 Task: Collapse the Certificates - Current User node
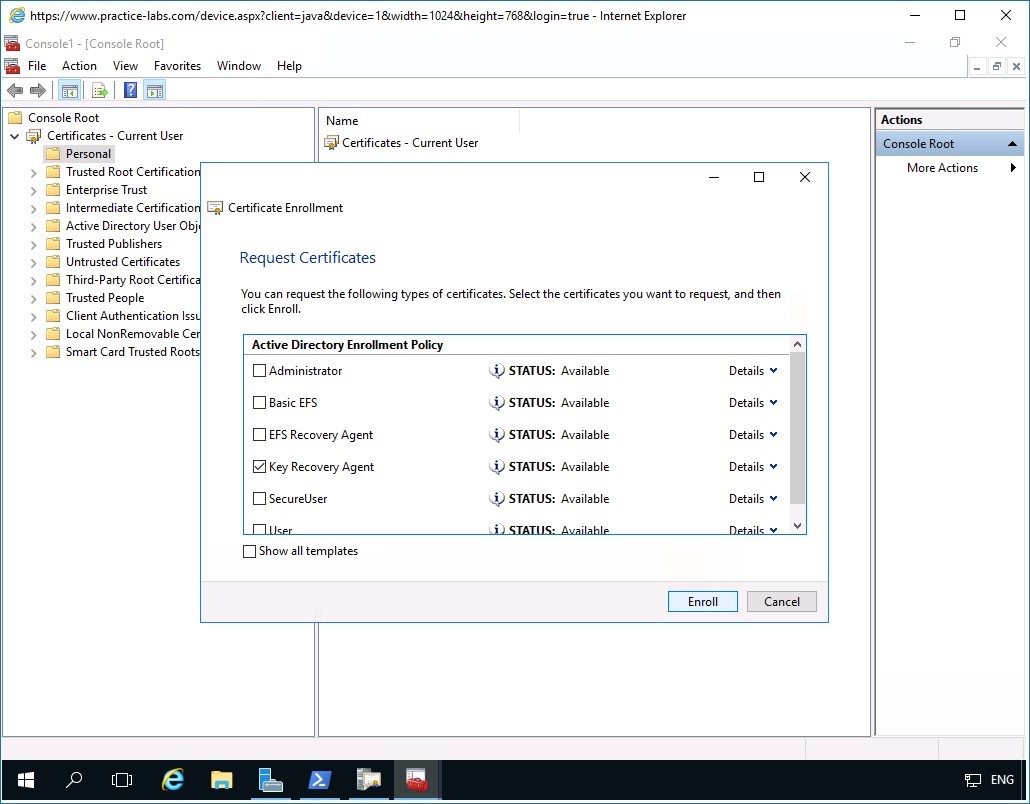click(14, 135)
